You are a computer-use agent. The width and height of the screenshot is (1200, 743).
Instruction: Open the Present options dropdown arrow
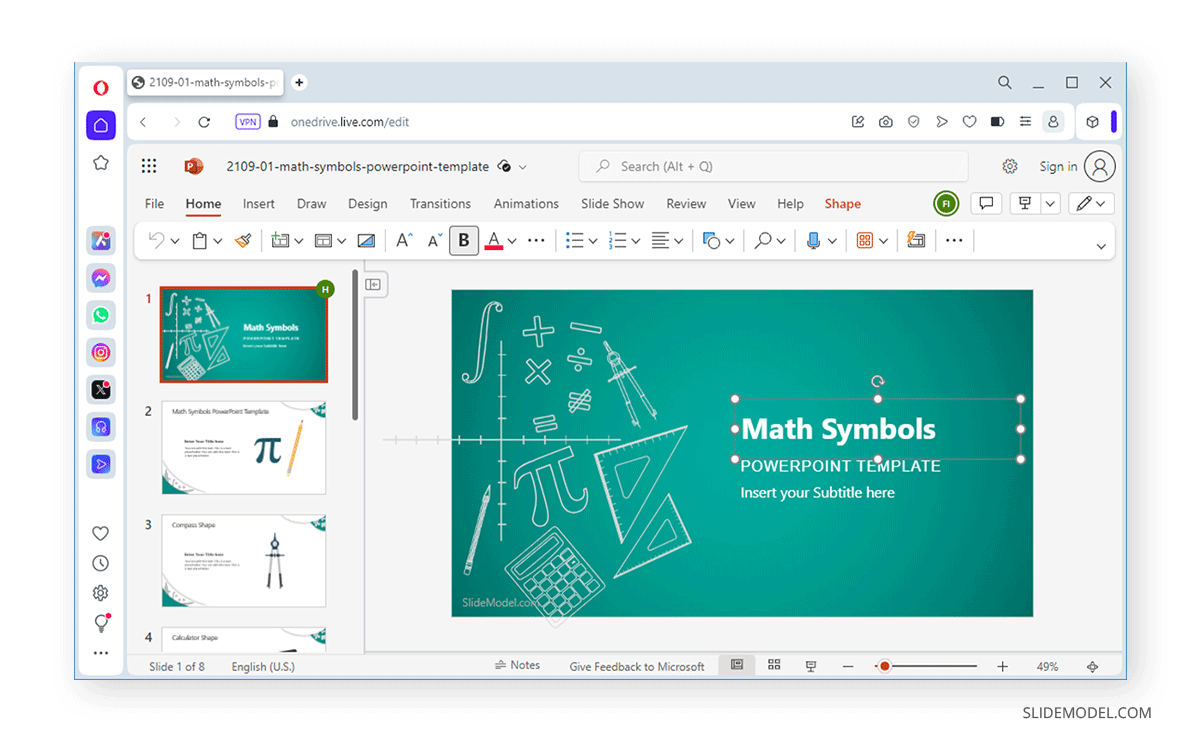pos(1050,204)
